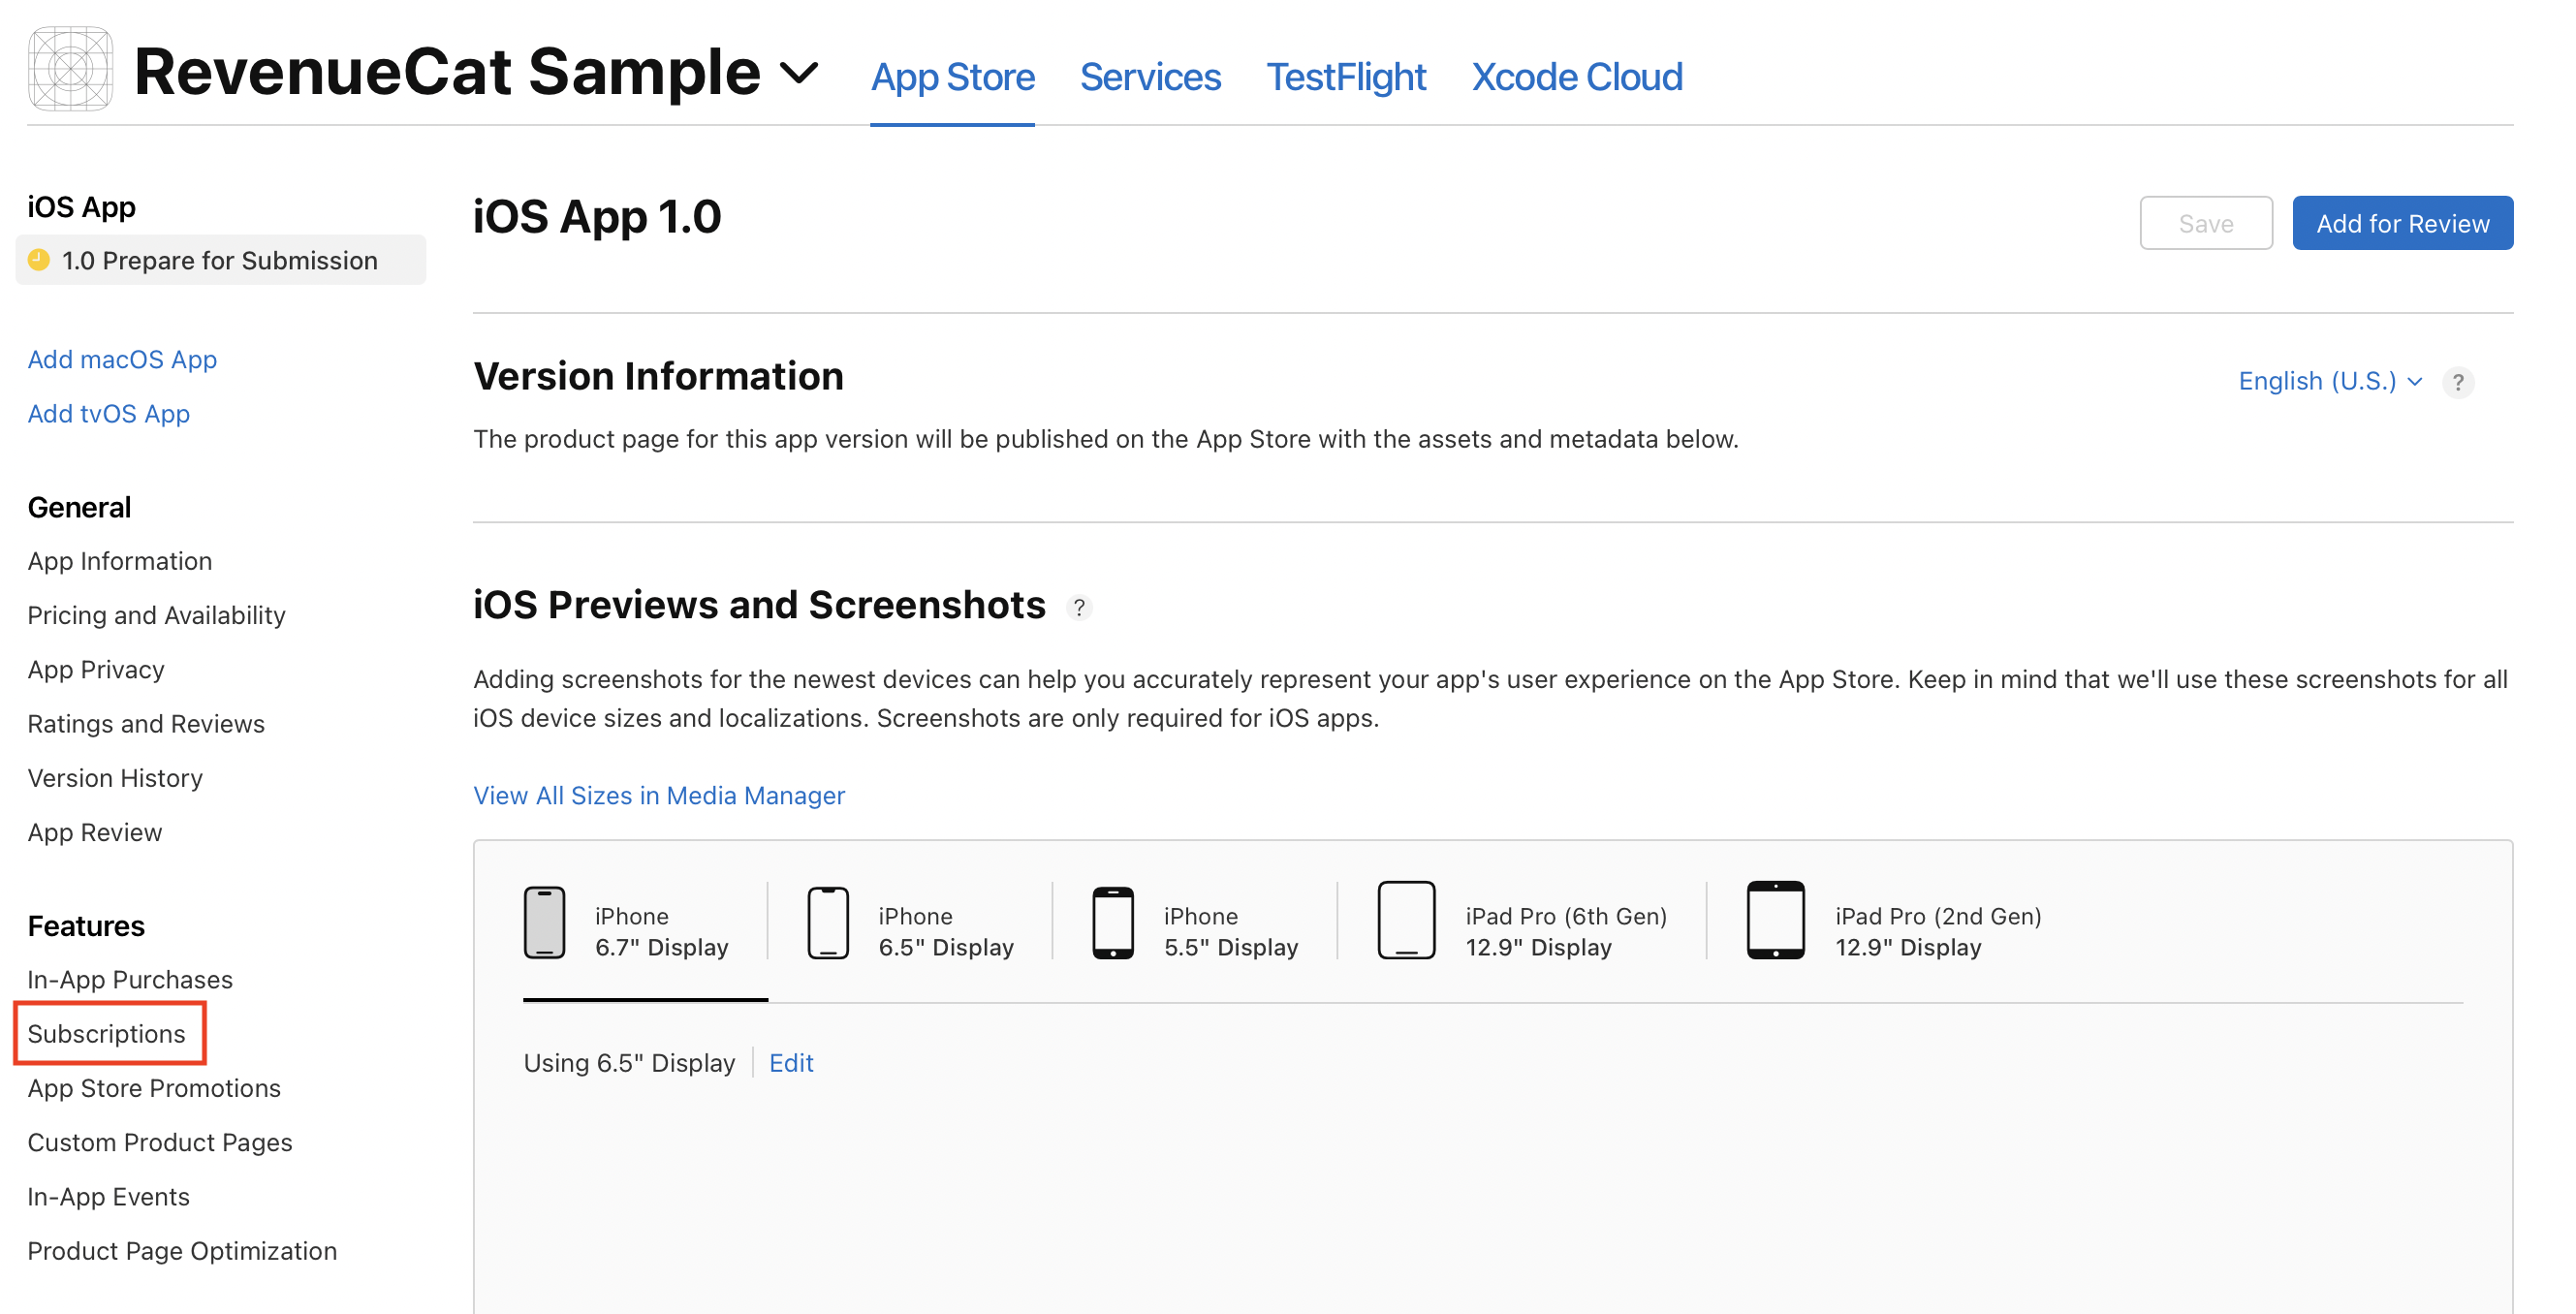Click the Version Information heading
2576x1314 pixels.
pos(658,376)
